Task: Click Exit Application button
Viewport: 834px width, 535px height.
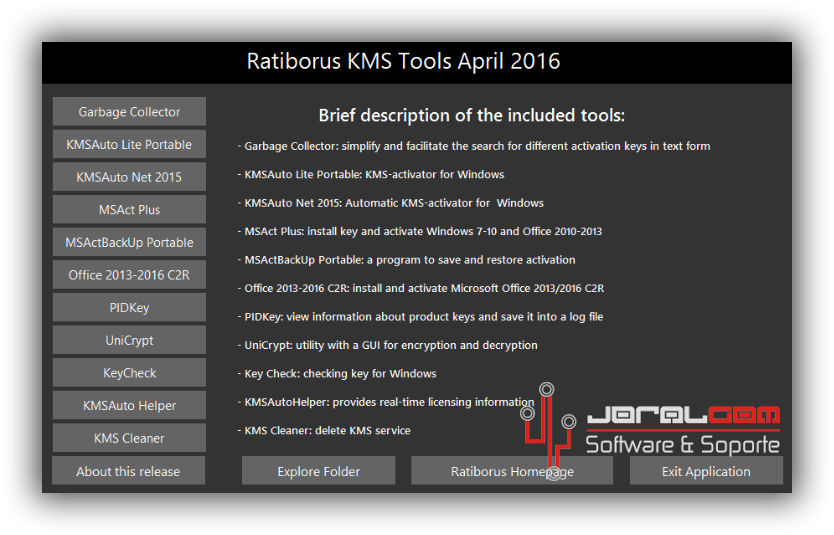Action: (706, 471)
